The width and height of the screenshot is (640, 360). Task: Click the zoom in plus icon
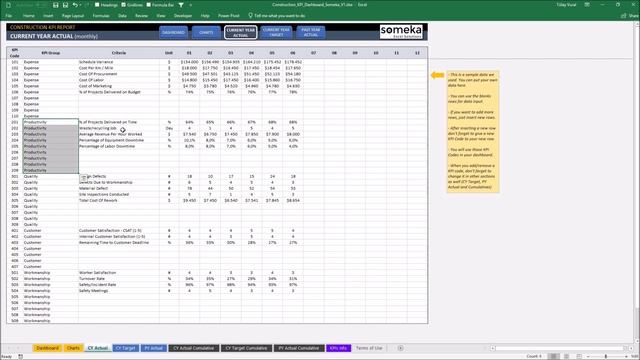(627, 356)
